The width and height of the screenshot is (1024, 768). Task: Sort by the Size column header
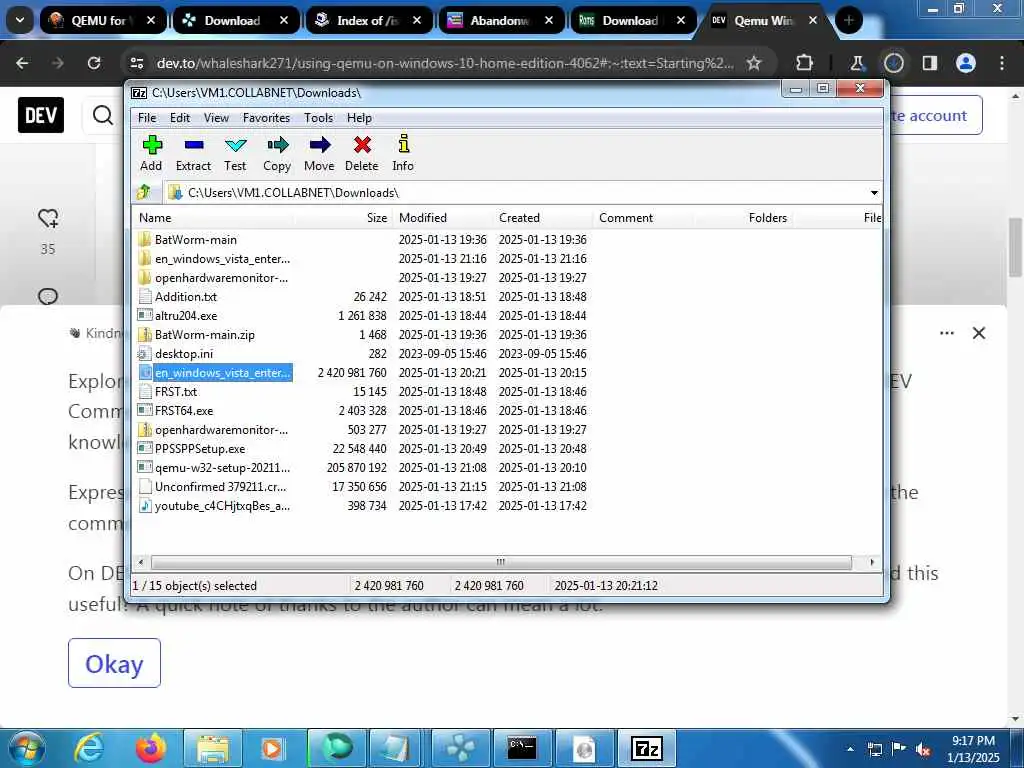pyautogui.click(x=344, y=218)
